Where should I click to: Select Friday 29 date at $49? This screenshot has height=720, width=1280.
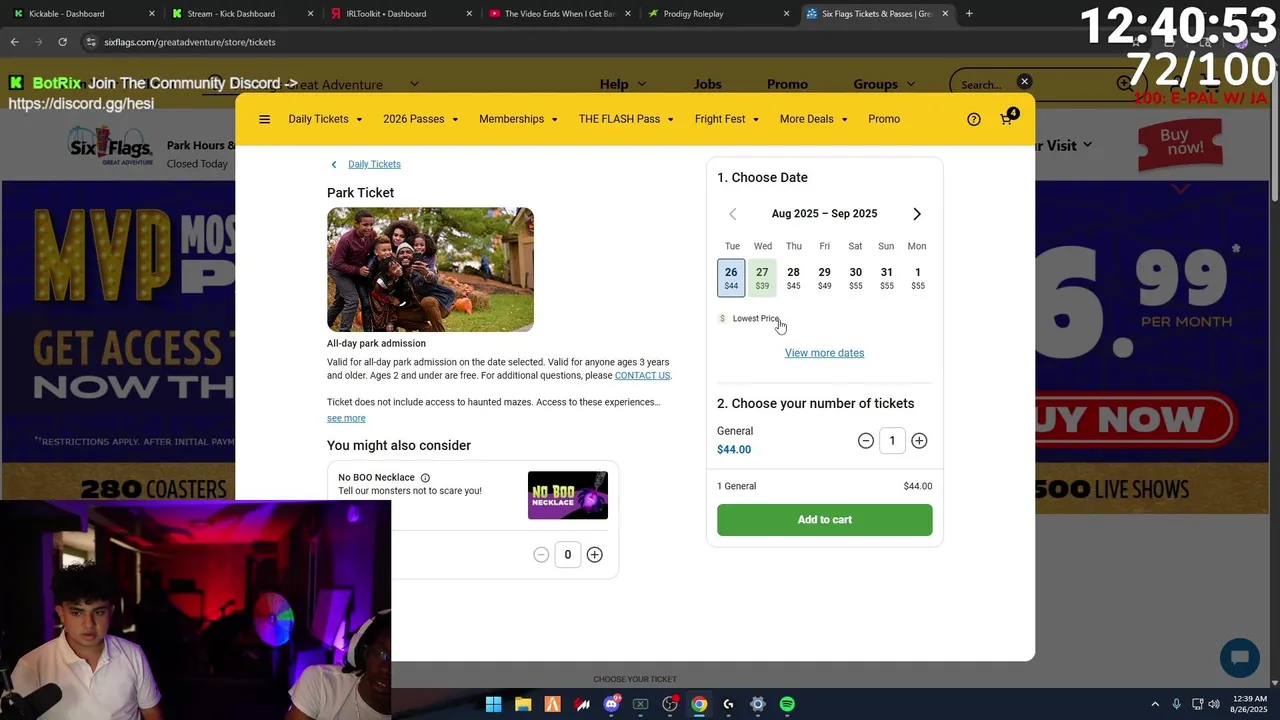coord(824,278)
